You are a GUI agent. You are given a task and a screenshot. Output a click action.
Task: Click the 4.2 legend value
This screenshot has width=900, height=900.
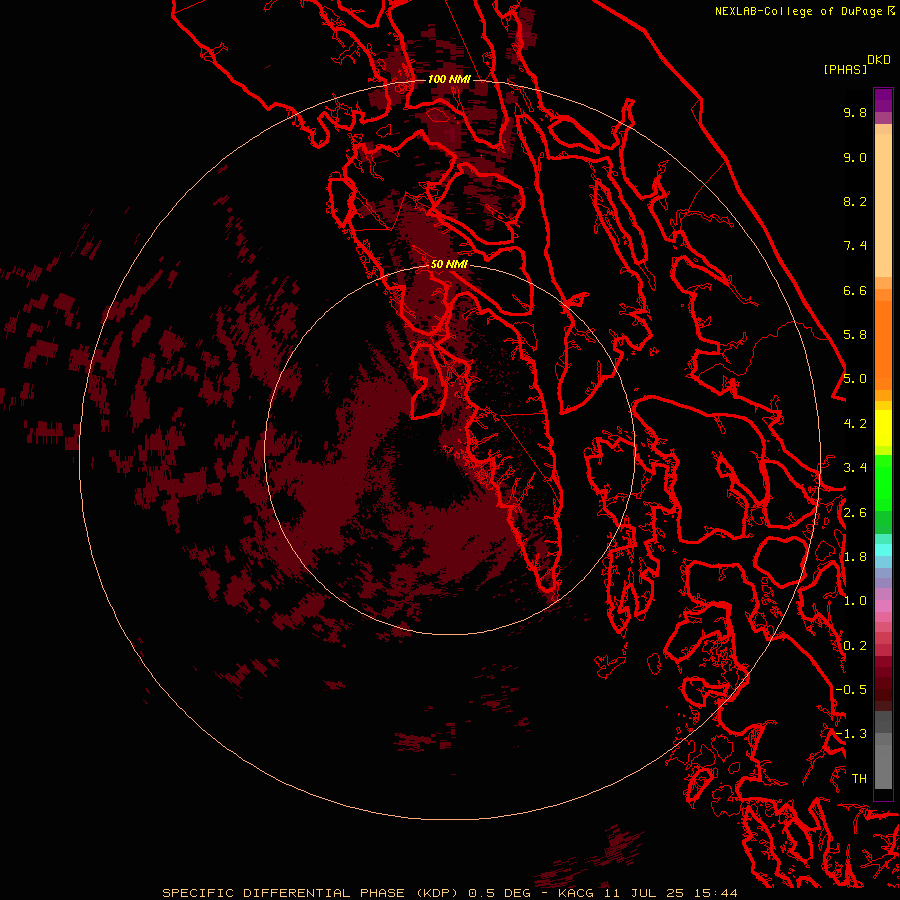click(x=855, y=424)
